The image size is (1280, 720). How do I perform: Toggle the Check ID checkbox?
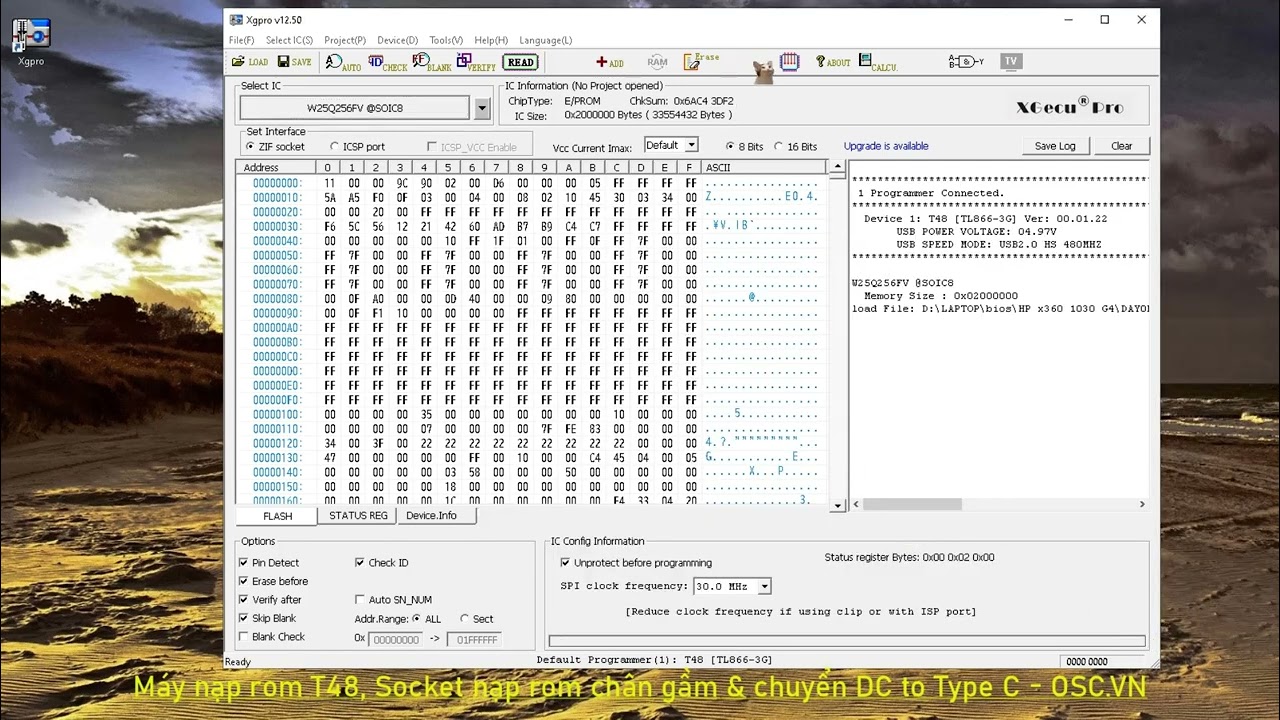[x=359, y=563]
